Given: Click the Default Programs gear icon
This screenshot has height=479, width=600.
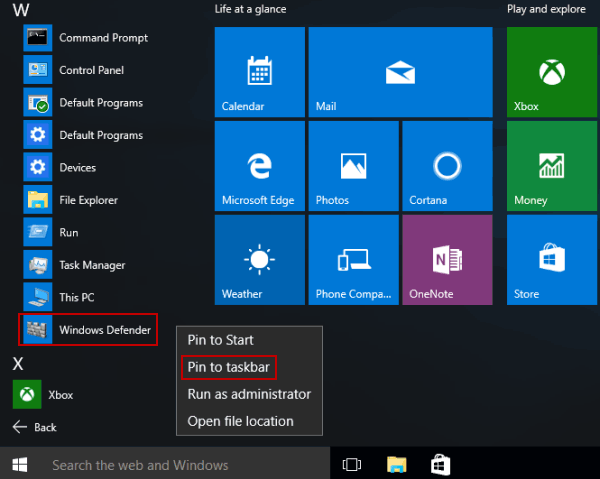Looking at the screenshot, I should click(x=38, y=135).
